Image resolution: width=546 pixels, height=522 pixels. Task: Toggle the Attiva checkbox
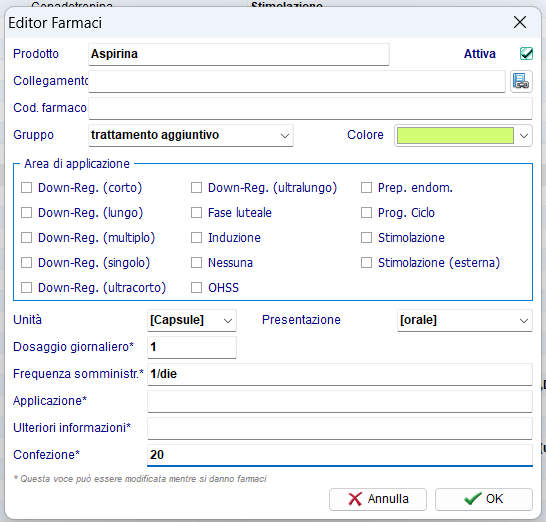(x=526, y=54)
